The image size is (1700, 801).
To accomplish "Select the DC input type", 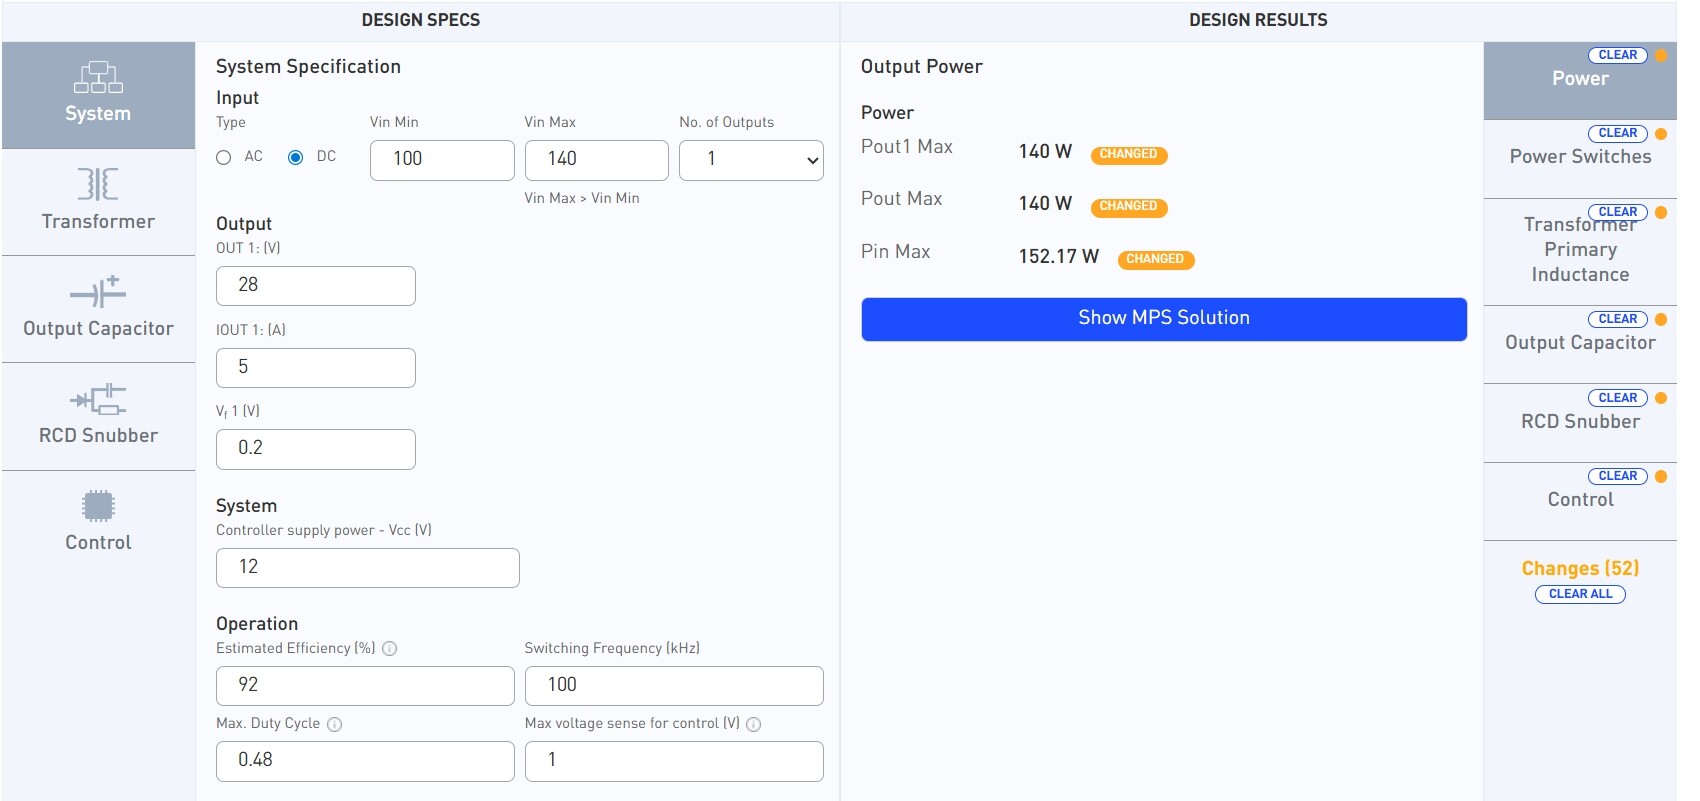I will pyautogui.click(x=295, y=157).
